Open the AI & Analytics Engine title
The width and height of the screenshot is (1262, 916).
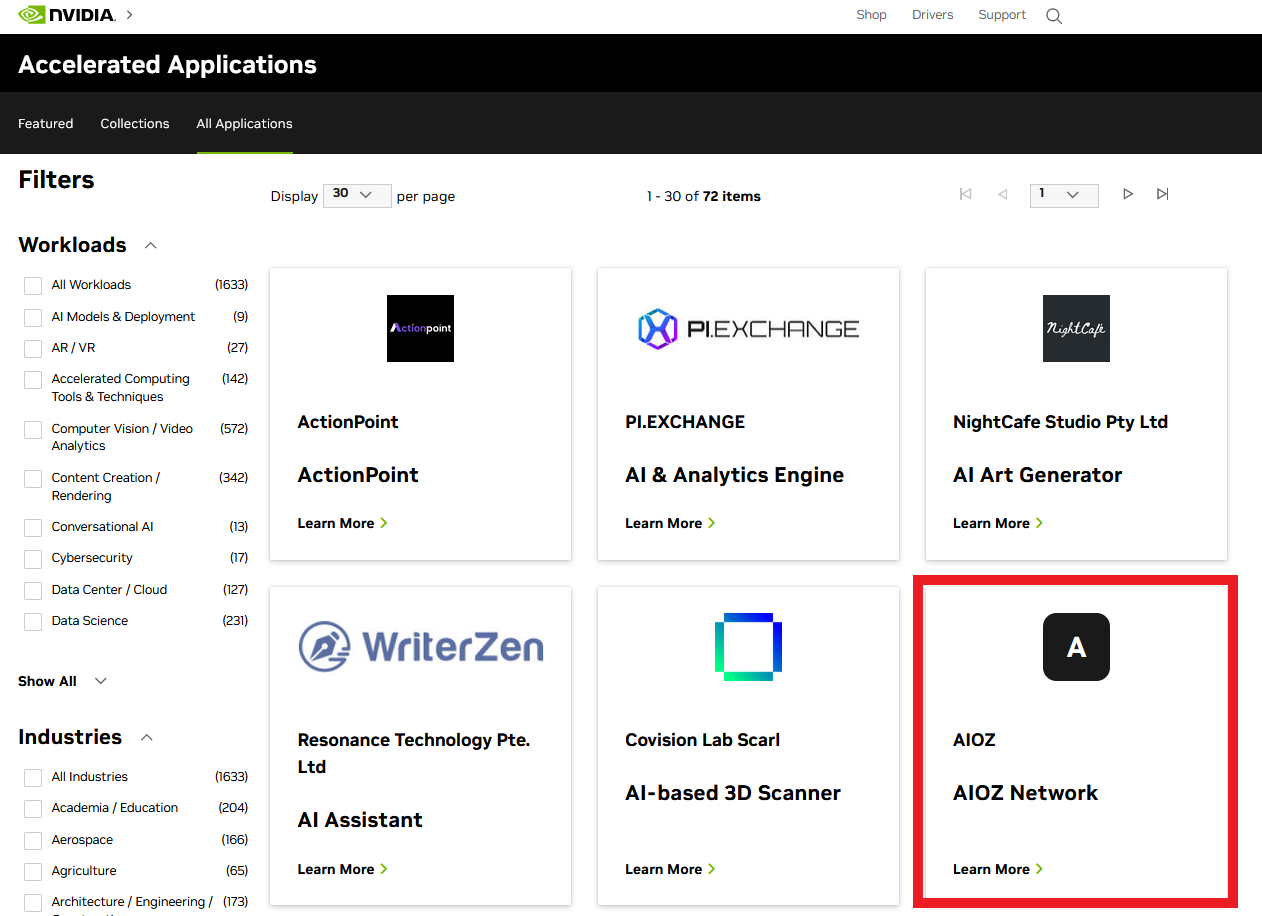735,475
